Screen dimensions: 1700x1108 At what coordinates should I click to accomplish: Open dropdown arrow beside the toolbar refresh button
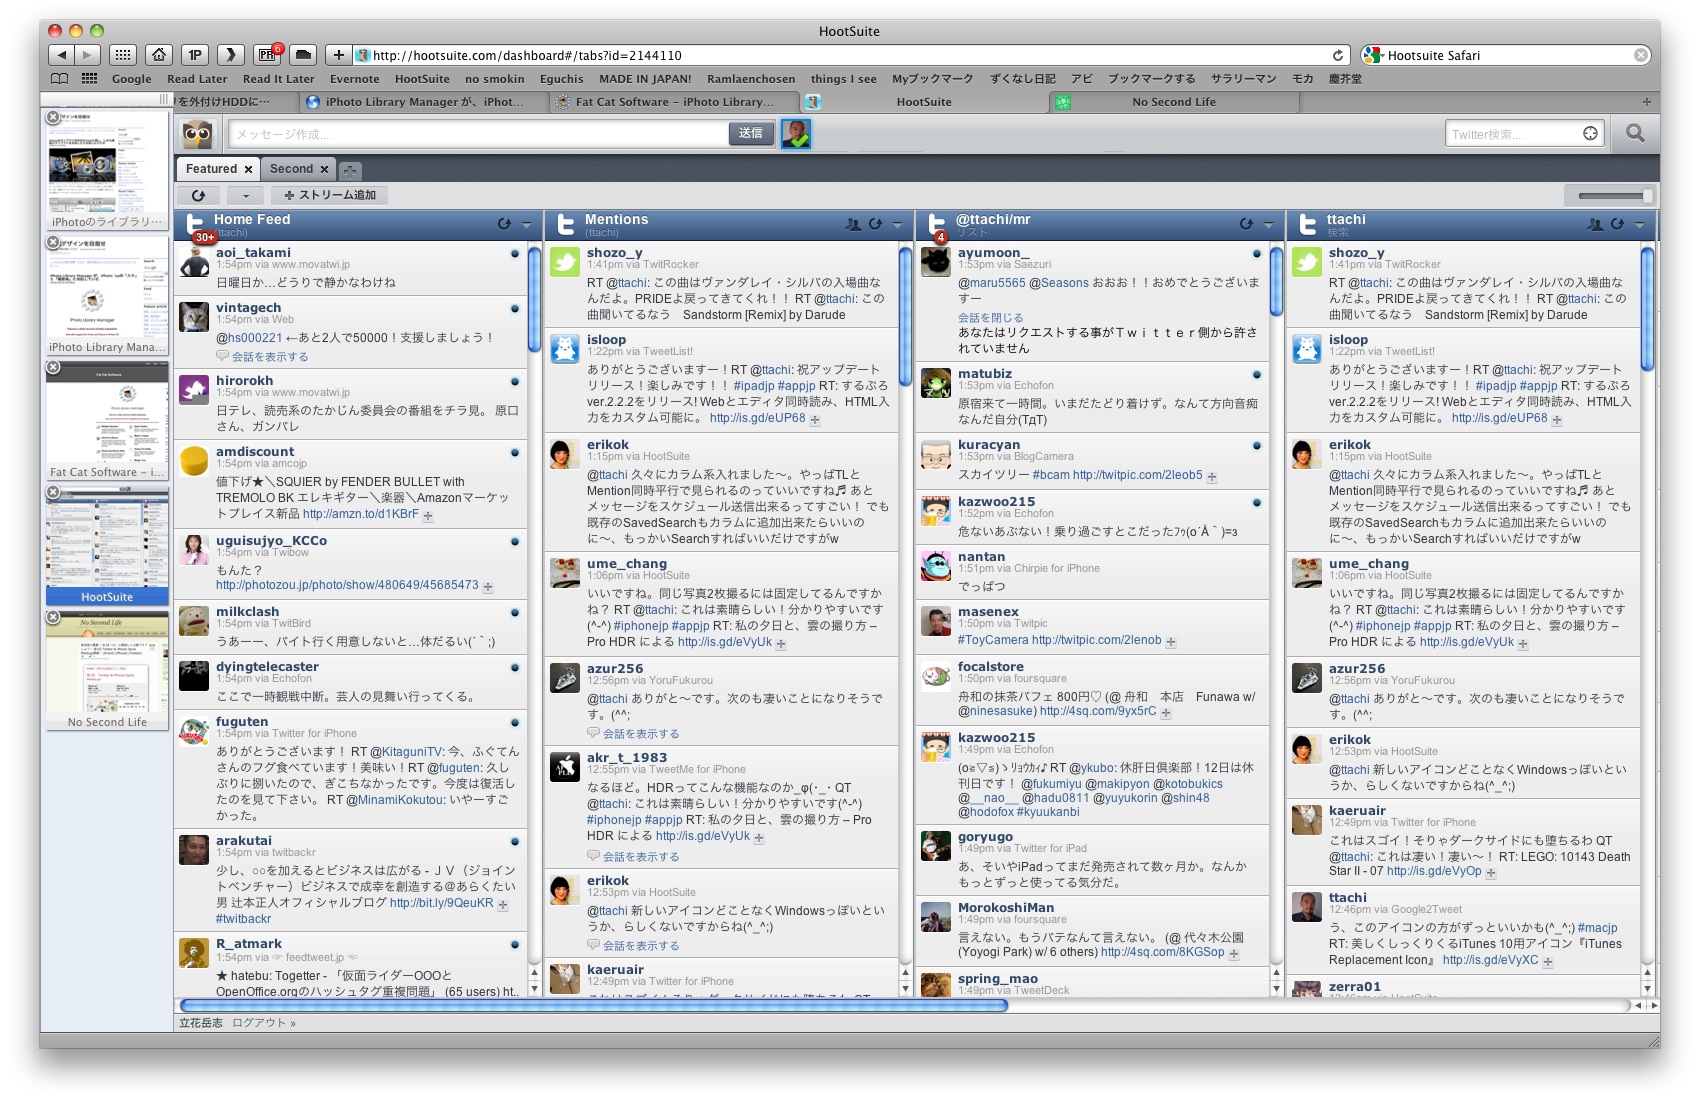coord(246,195)
